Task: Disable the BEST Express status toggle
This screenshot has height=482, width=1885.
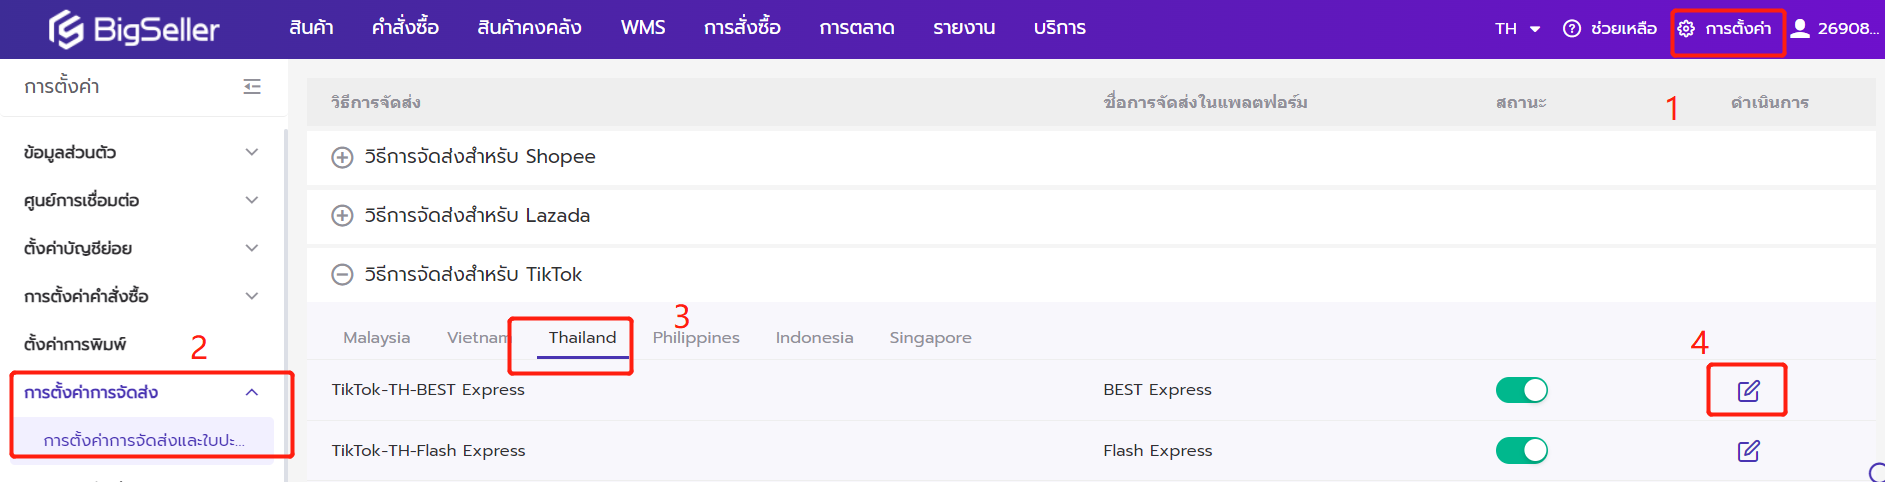Action: [1521, 390]
